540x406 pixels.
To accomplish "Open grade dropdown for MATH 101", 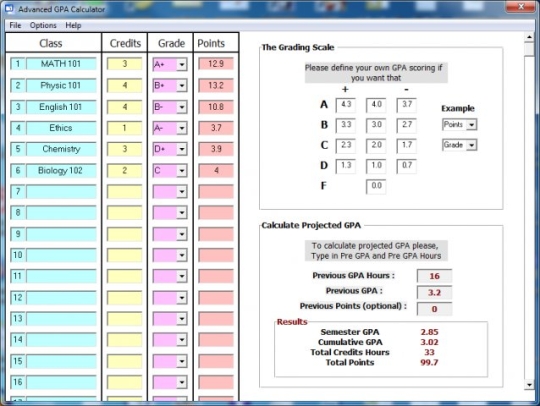I will click(x=181, y=64).
